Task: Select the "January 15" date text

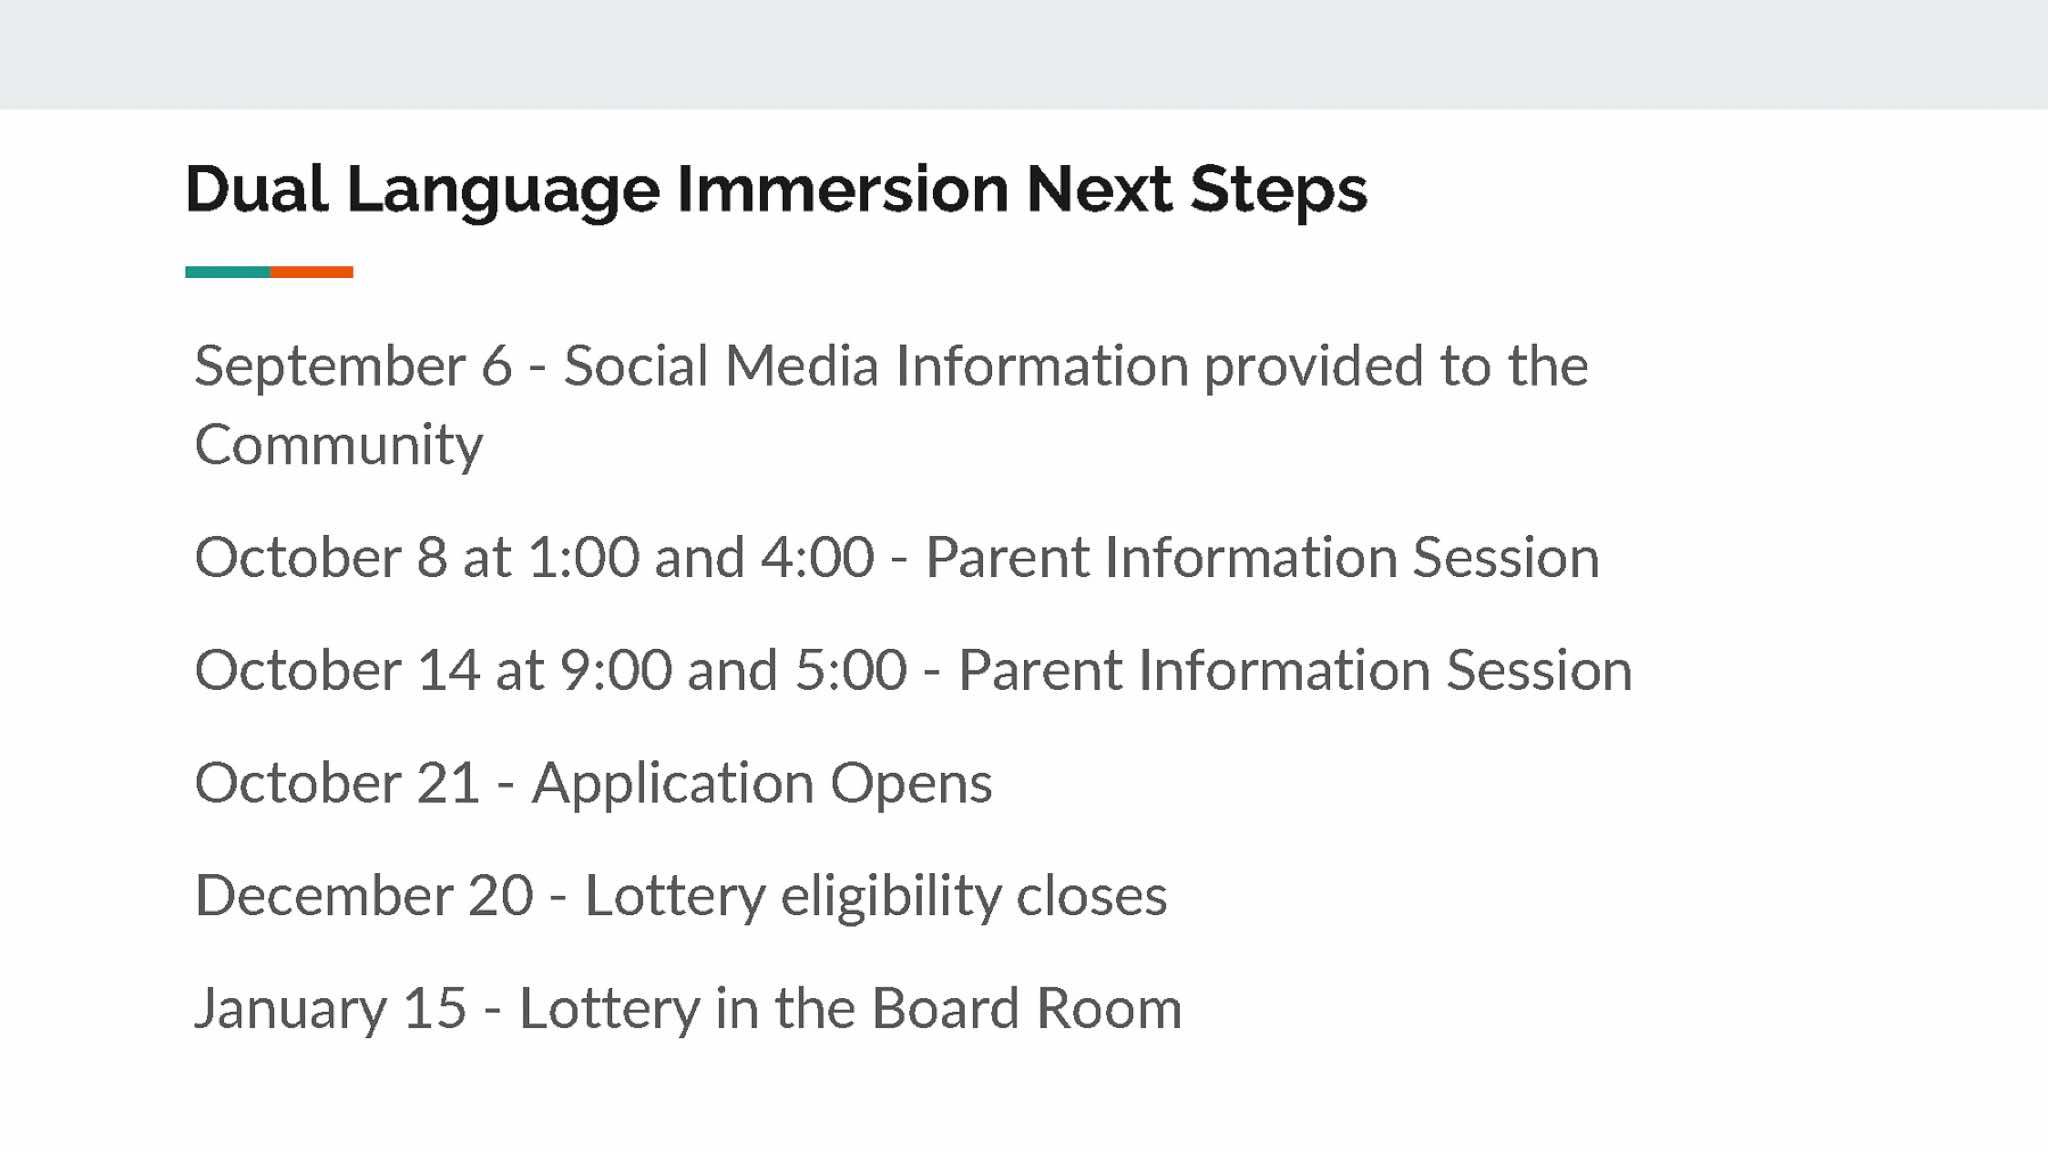Action: pos(330,1008)
